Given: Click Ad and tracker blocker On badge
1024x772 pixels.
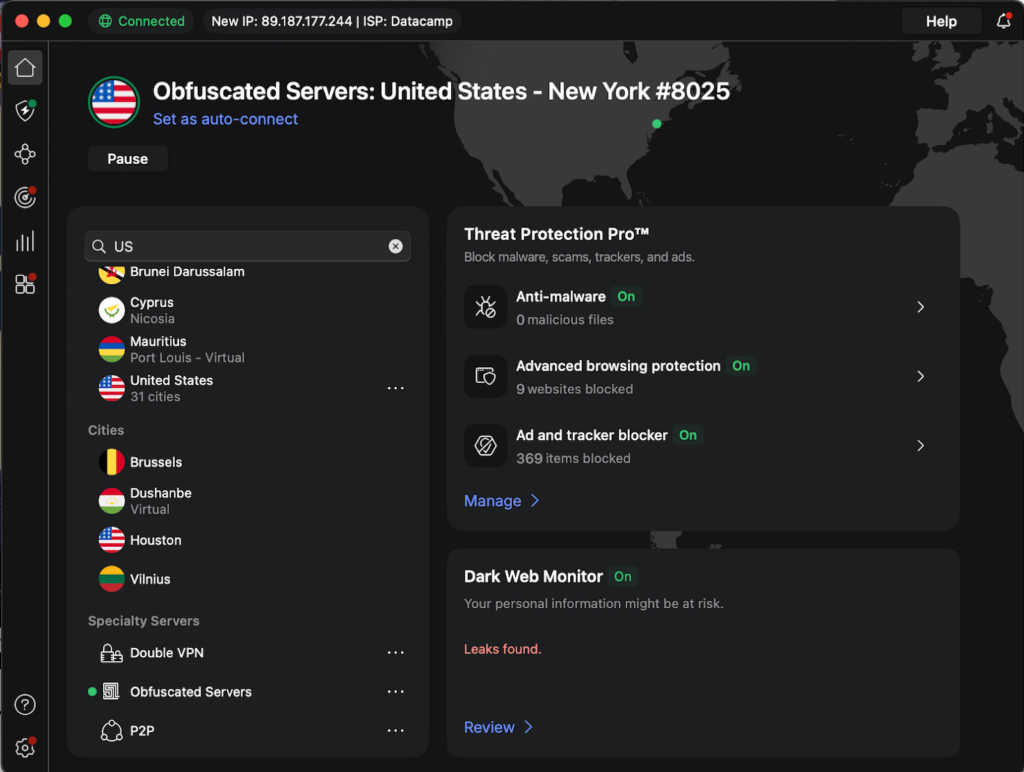Looking at the screenshot, I should coord(688,435).
